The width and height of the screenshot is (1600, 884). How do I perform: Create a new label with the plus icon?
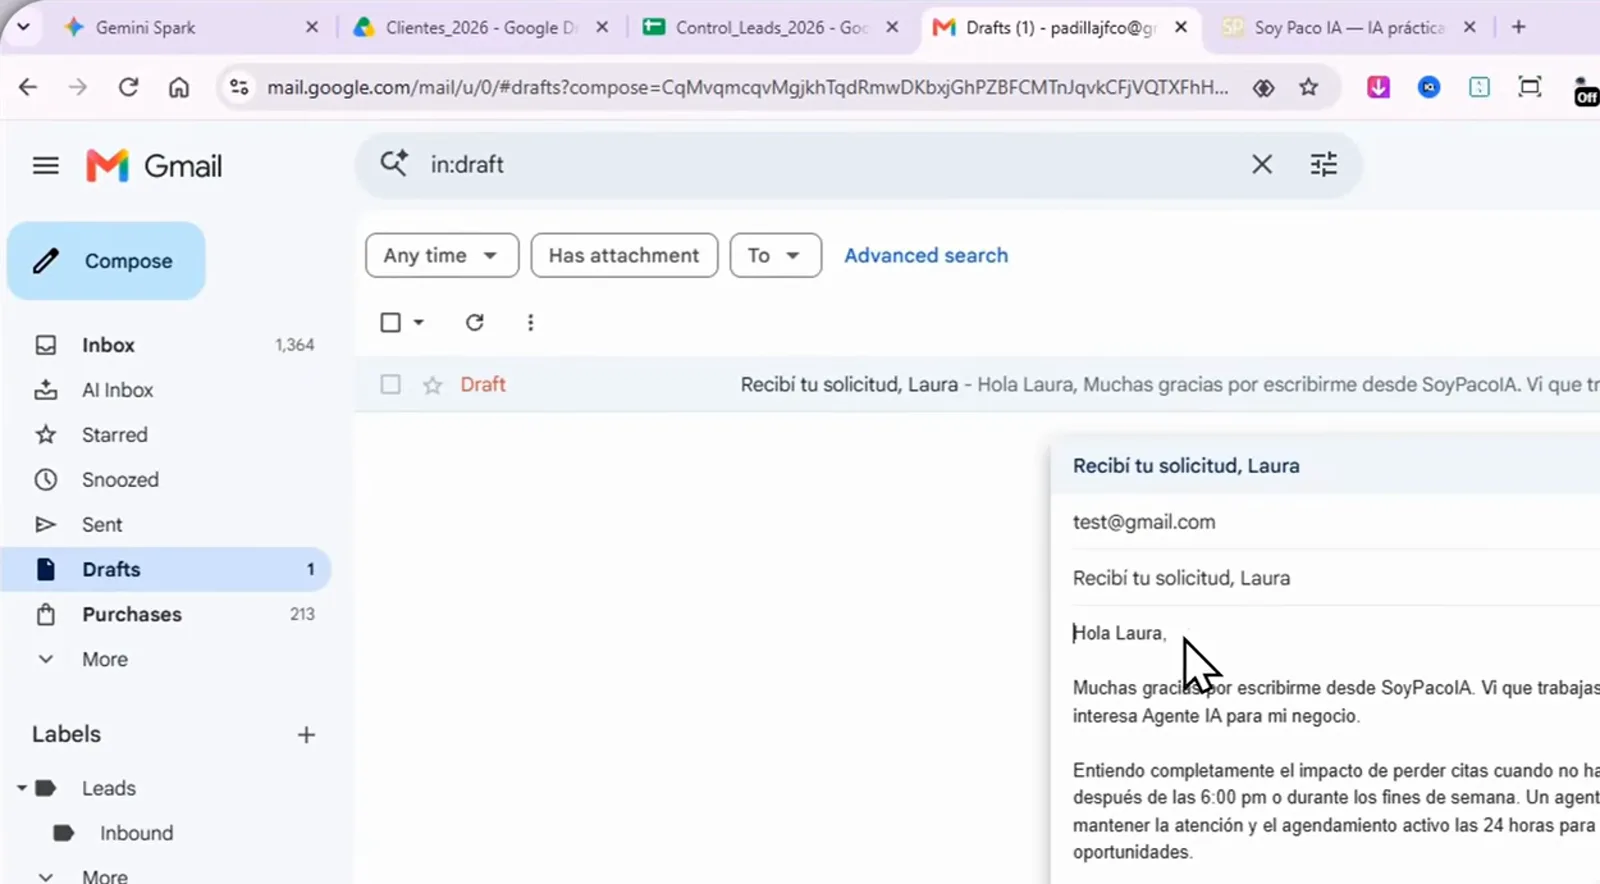[306, 735]
